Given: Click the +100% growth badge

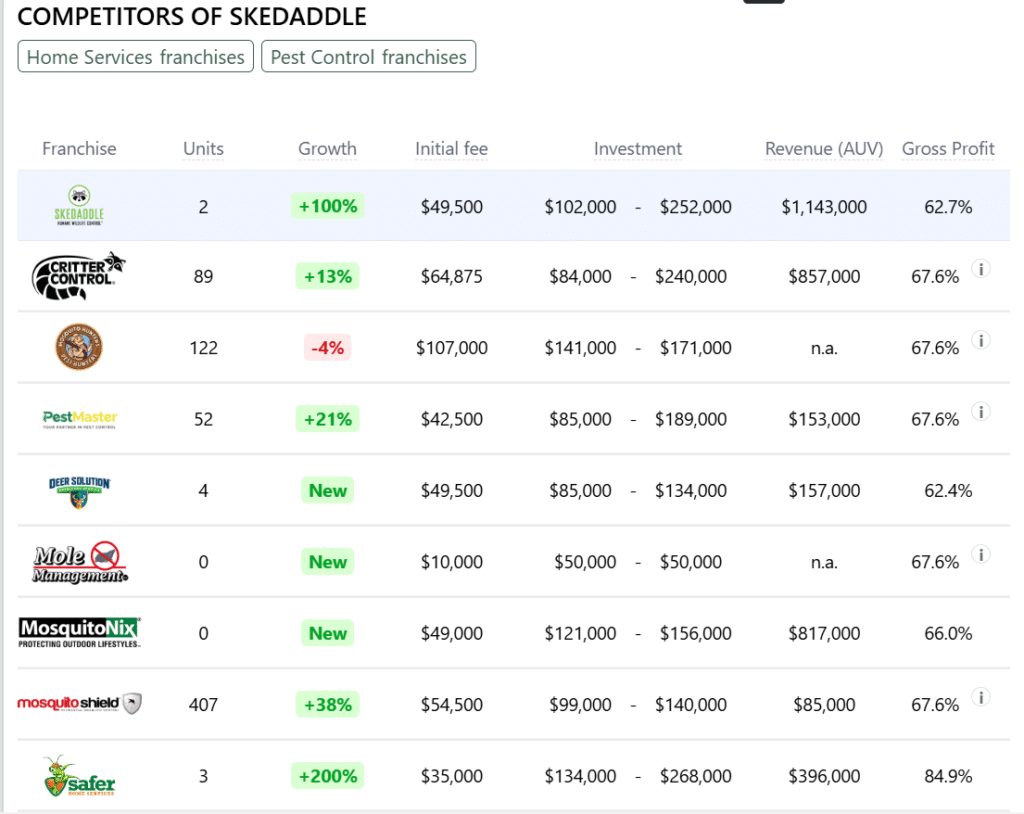Looking at the screenshot, I should (x=327, y=206).
